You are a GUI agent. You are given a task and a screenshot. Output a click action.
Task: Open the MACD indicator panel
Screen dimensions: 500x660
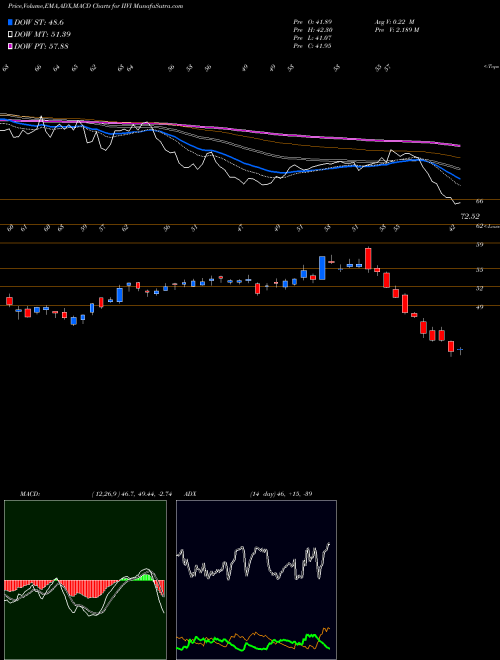click(85, 580)
